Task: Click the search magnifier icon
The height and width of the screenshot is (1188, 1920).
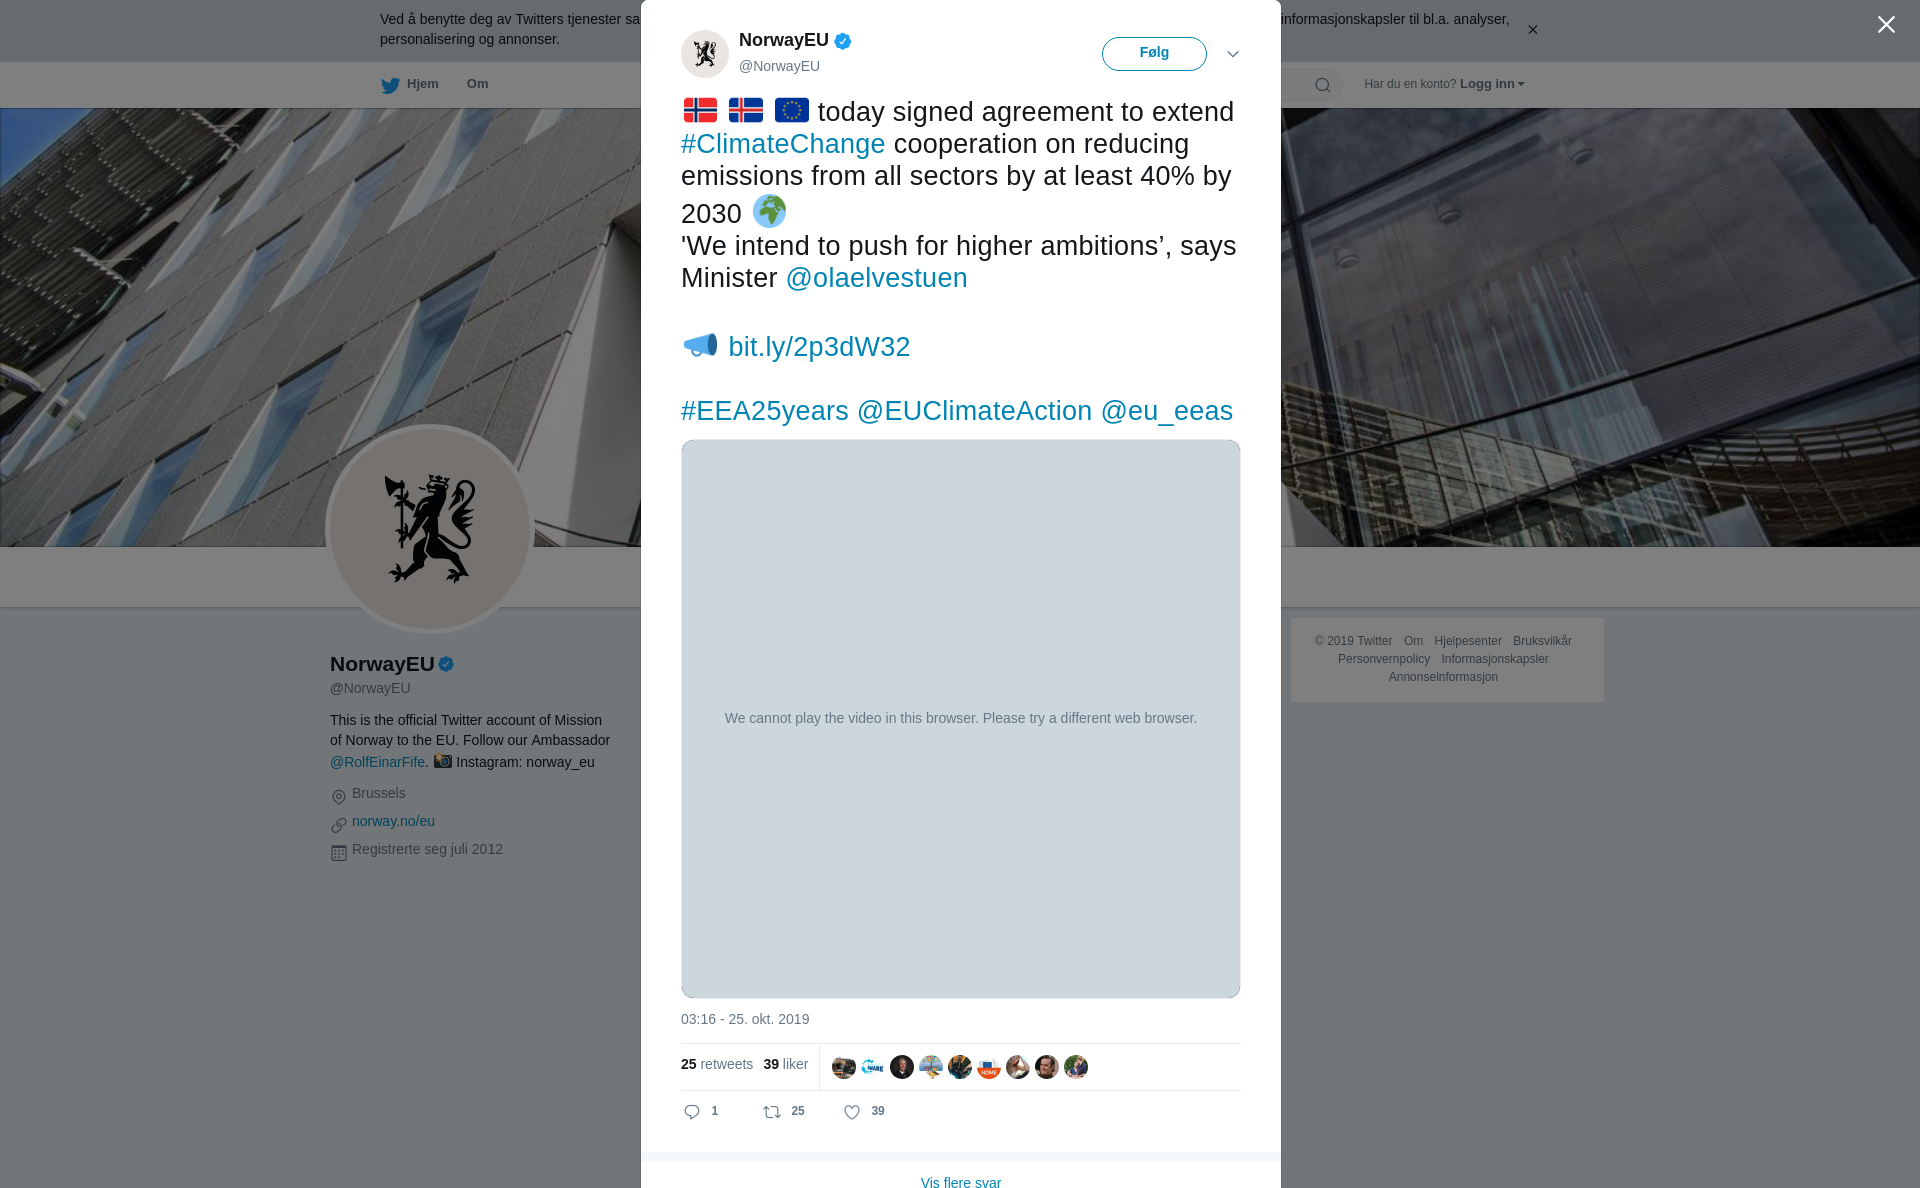Action: (1322, 85)
